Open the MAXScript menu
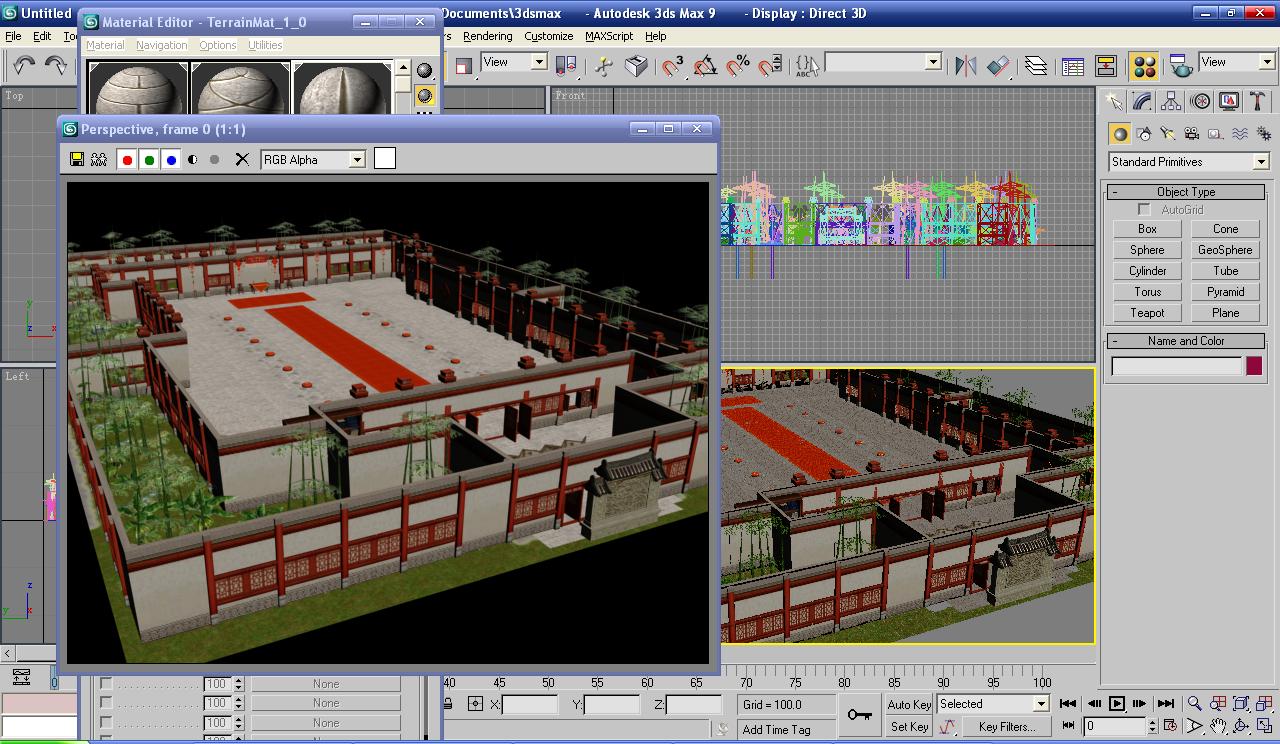Viewport: 1280px width, 744px height. click(609, 36)
